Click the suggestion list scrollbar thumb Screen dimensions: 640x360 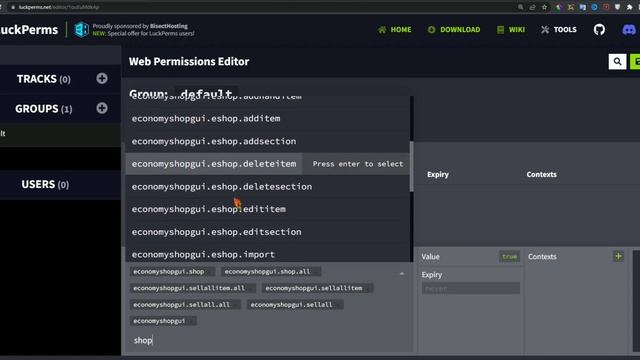coord(411,167)
